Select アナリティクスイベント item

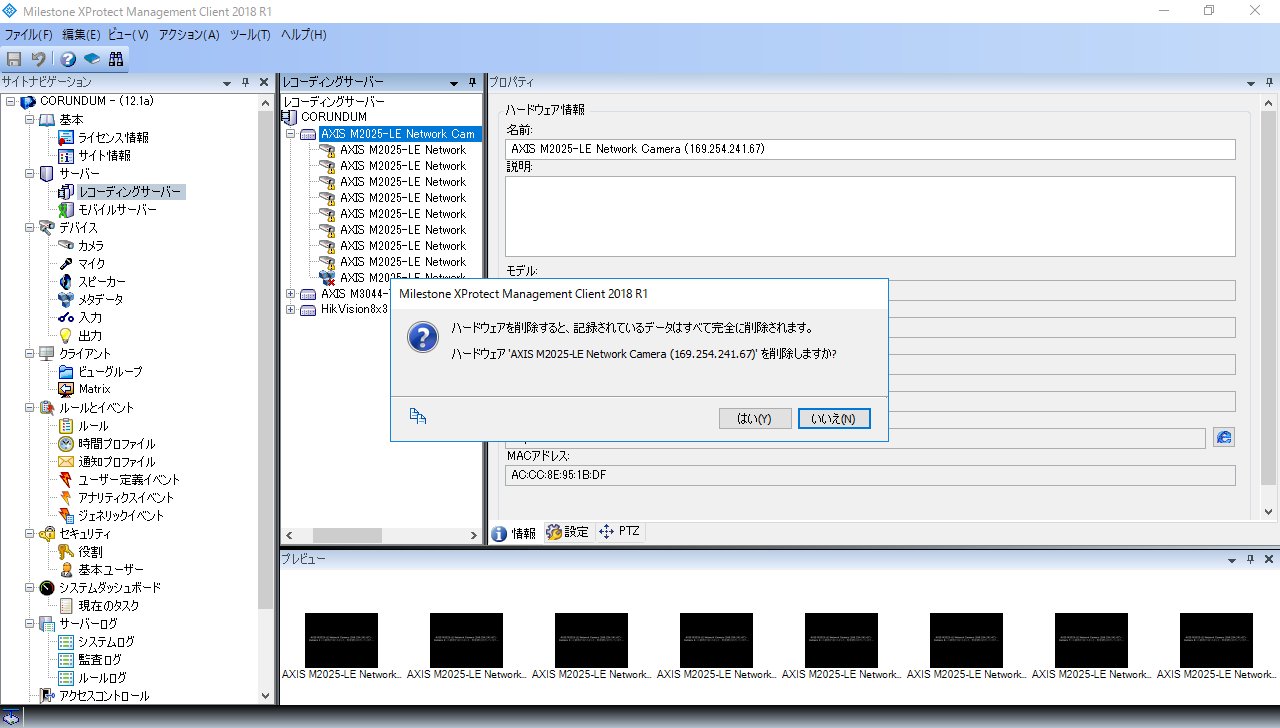(x=126, y=498)
